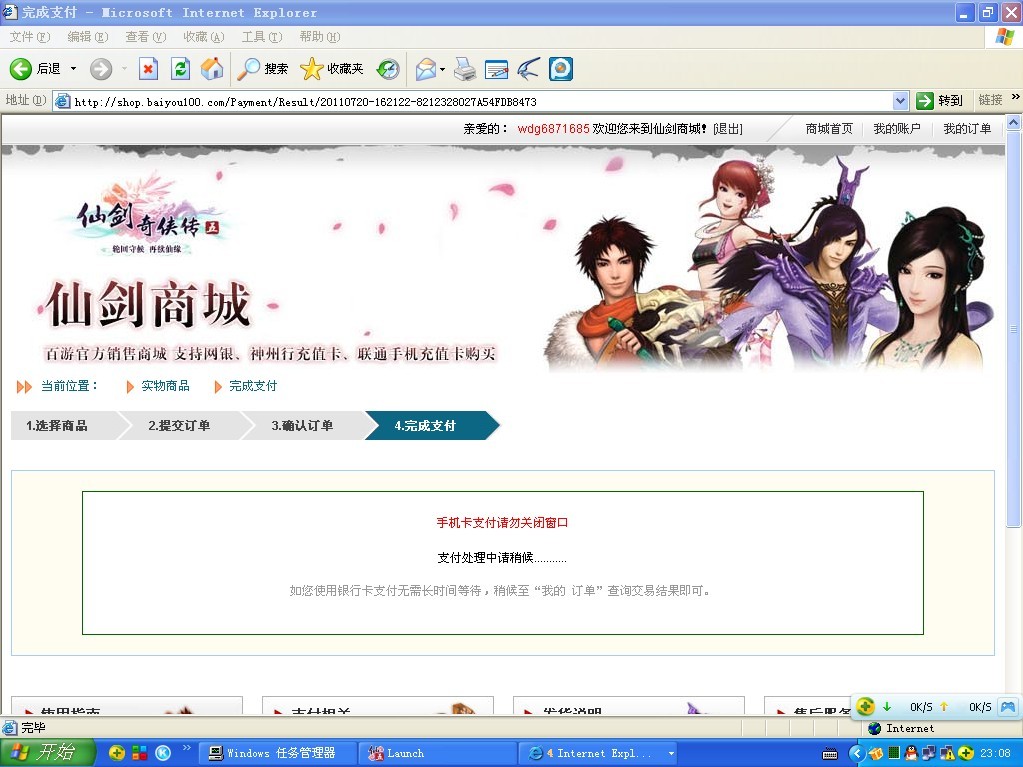
Task: Open the Favorites (收藏夹) star button
Action: pos(331,68)
